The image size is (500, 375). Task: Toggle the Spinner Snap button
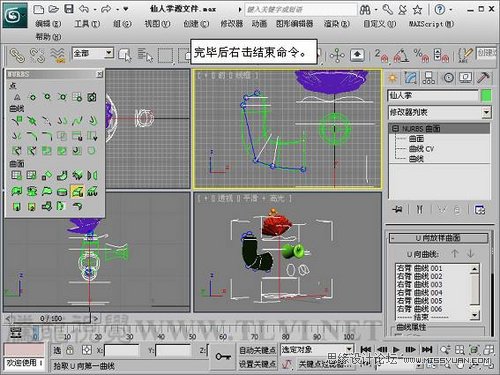click(x=441, y=55)
